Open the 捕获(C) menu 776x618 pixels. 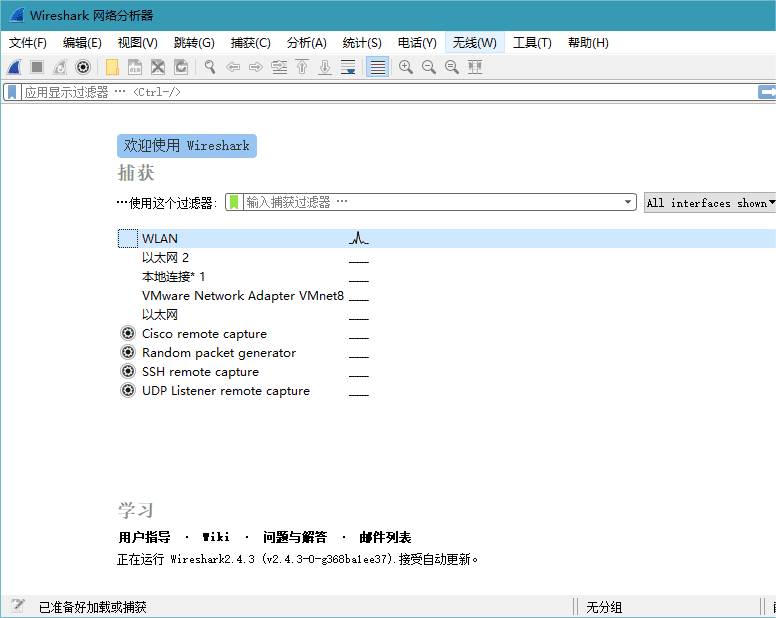point(250,43)
